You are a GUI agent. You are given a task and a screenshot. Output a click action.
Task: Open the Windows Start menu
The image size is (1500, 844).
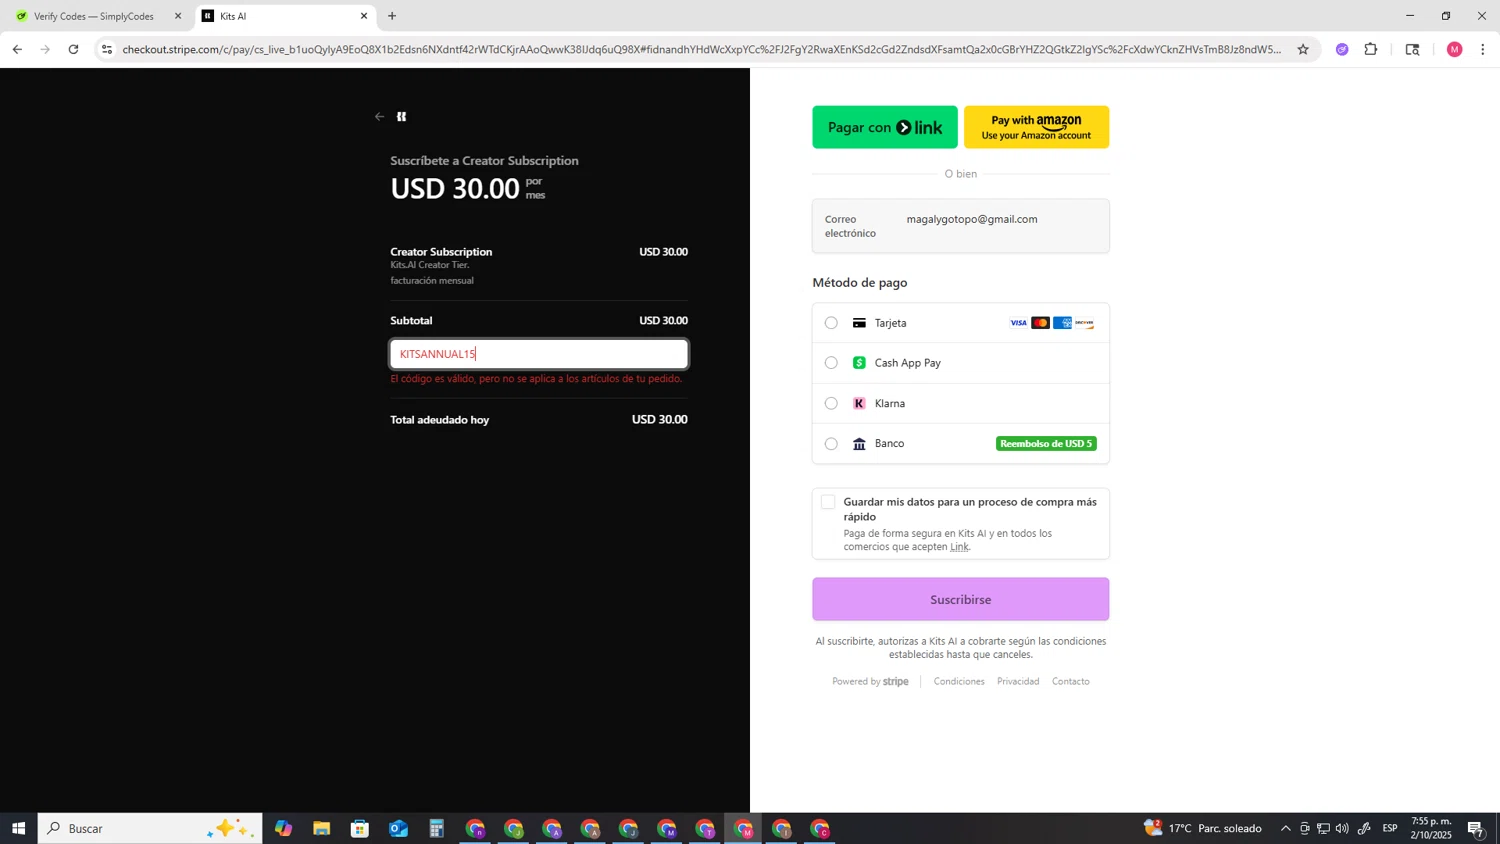(x=18, y=828)
